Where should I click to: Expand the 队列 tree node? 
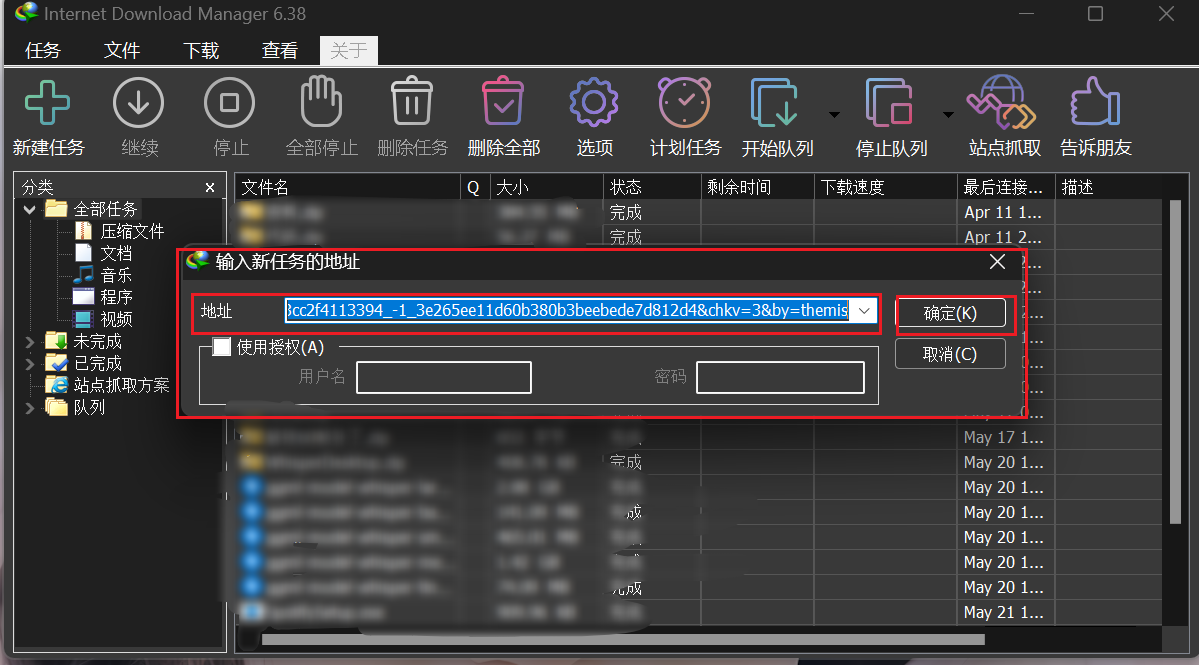point(30,408)
